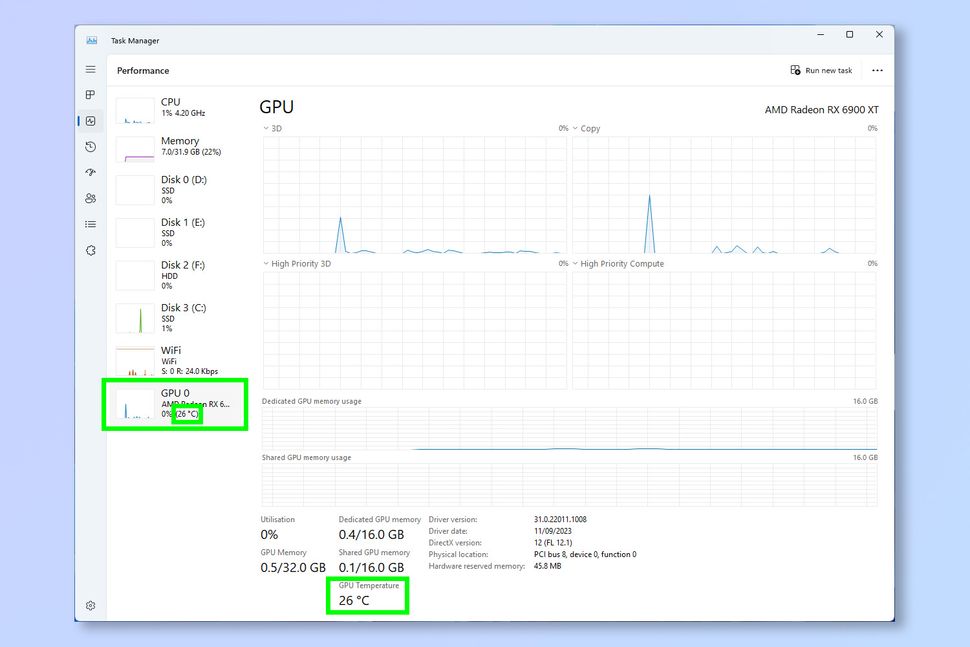970x647 pixels.
Task: Collapse the High Priority Compute section
Action: [x=576, y=263]
